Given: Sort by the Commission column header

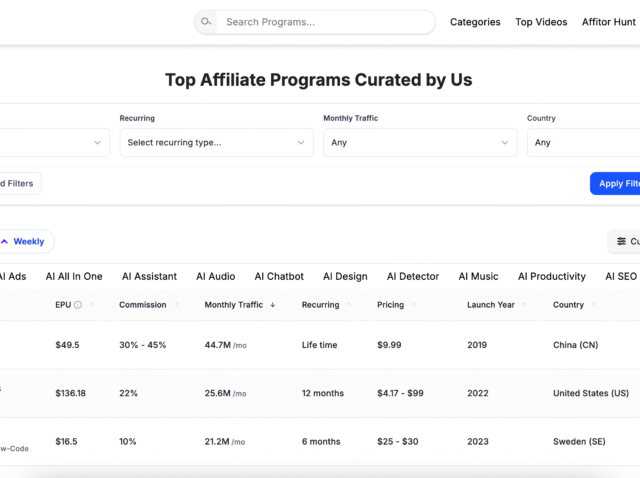Looking at the screenshot, I should tap(142, 305).
